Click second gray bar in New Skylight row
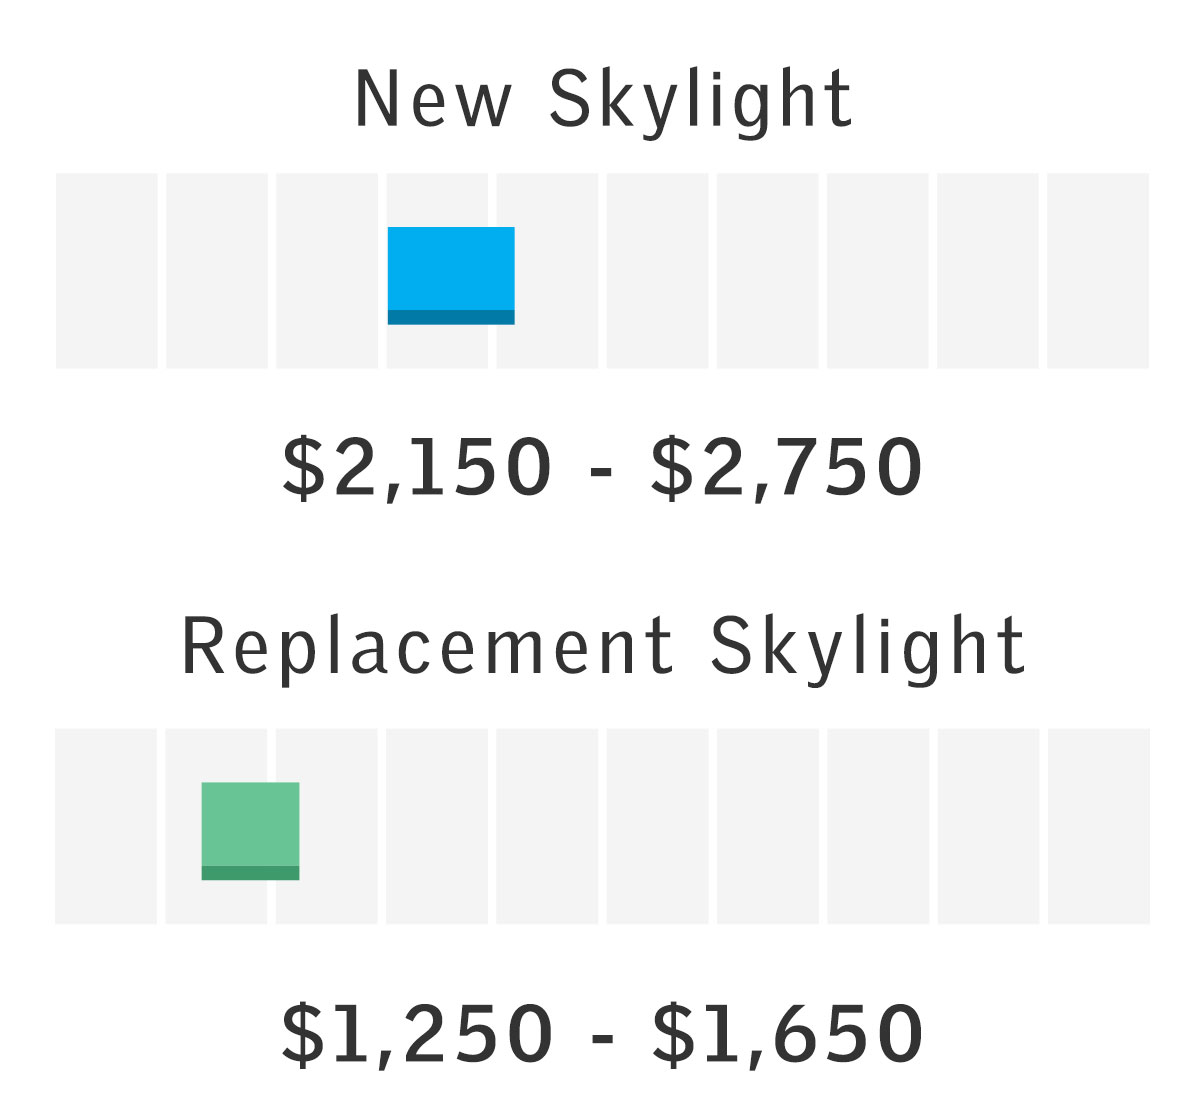 (x=217, y=271)
